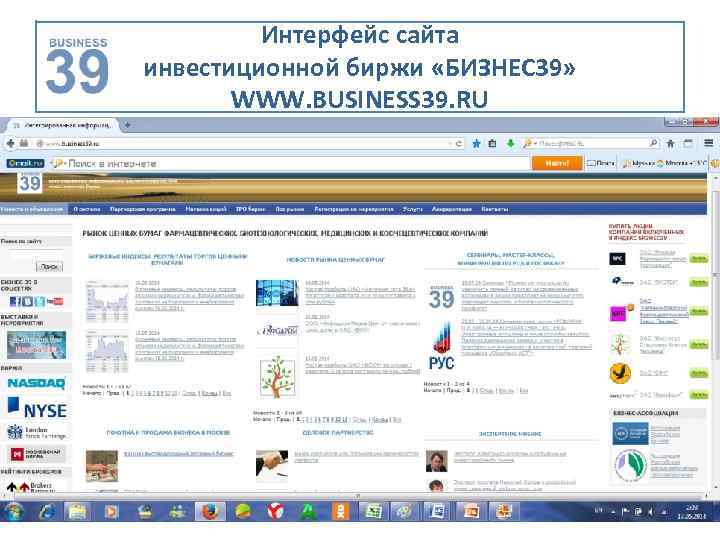
Task: Open the 'О системе' menu item
Action: pyautogui.click(x=87, y=209)
